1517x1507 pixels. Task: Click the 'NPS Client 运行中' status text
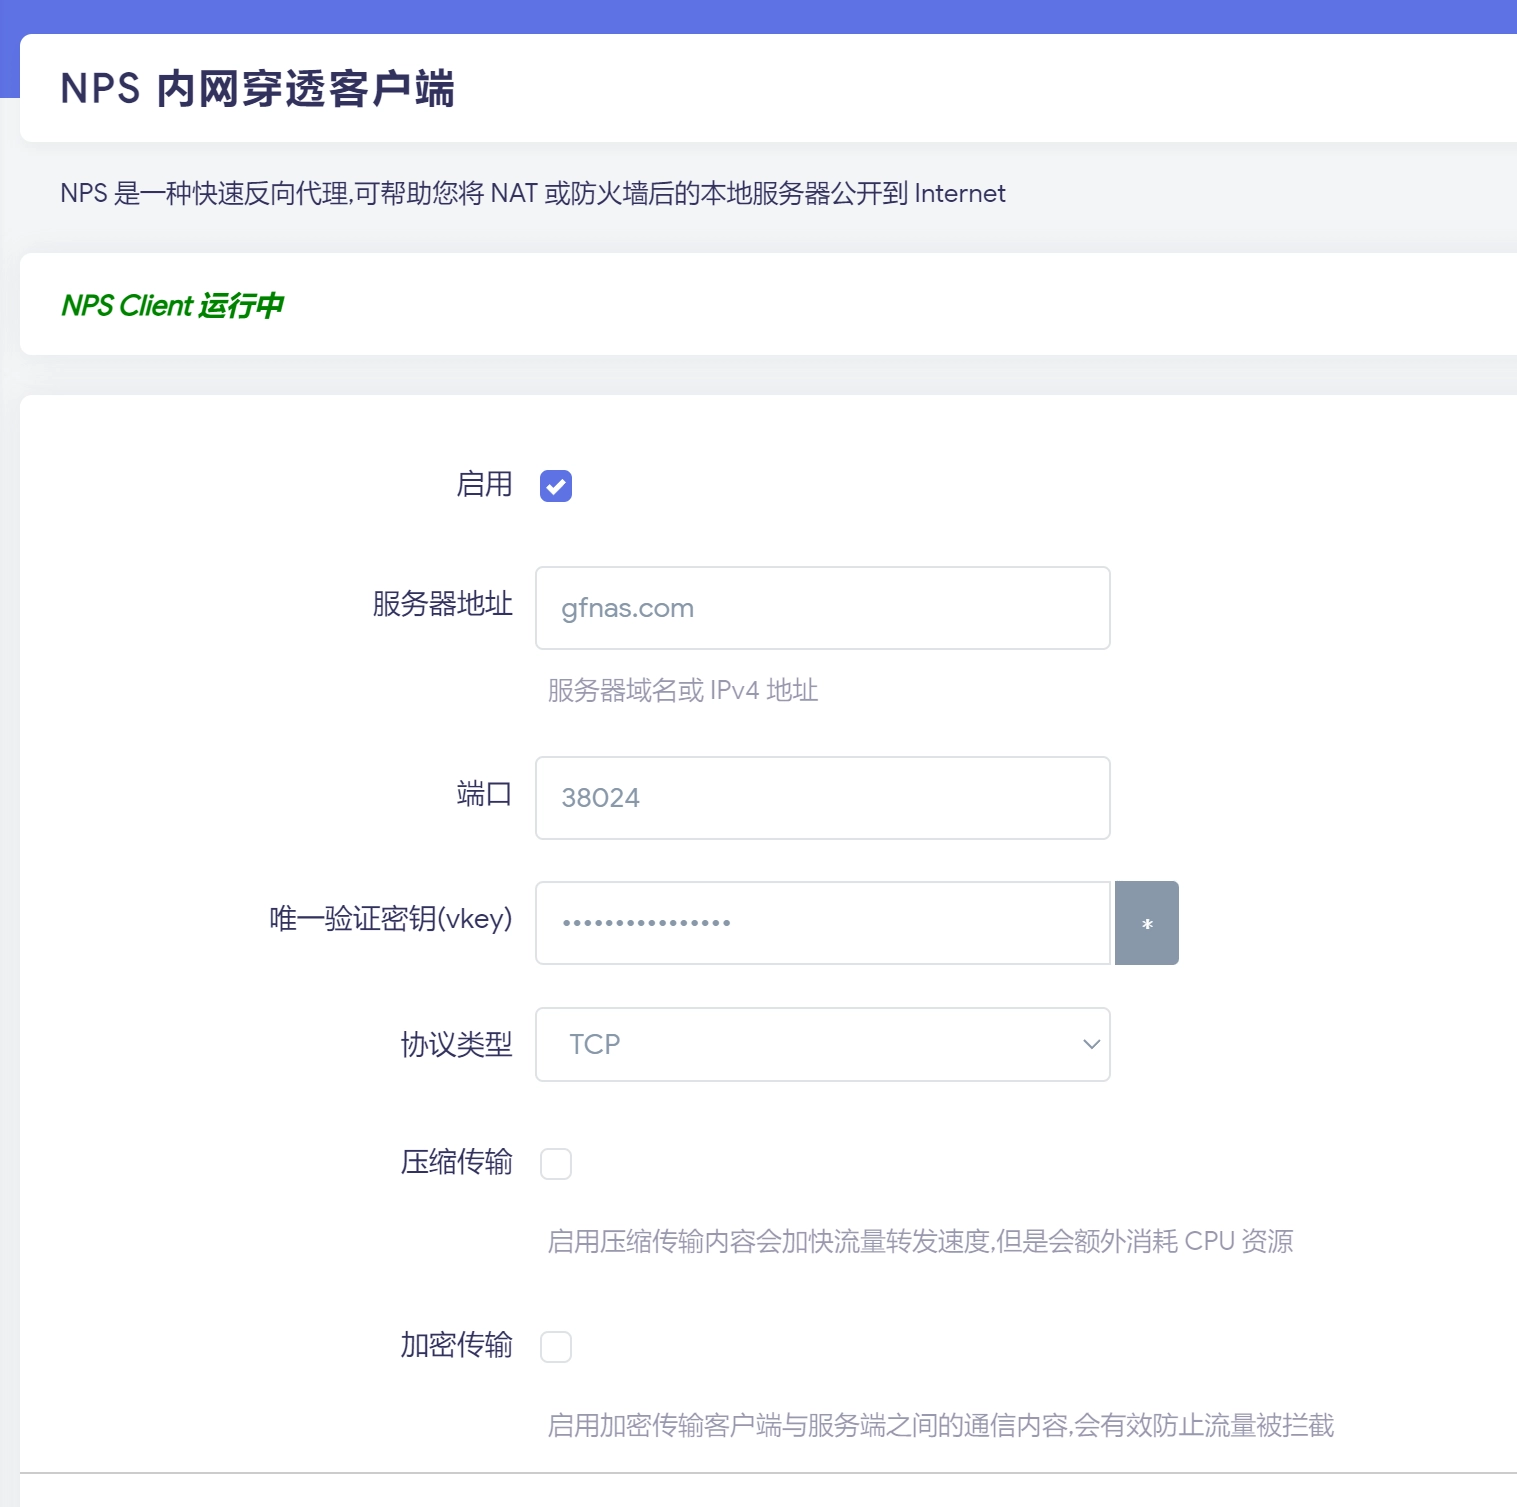[172, 305]
